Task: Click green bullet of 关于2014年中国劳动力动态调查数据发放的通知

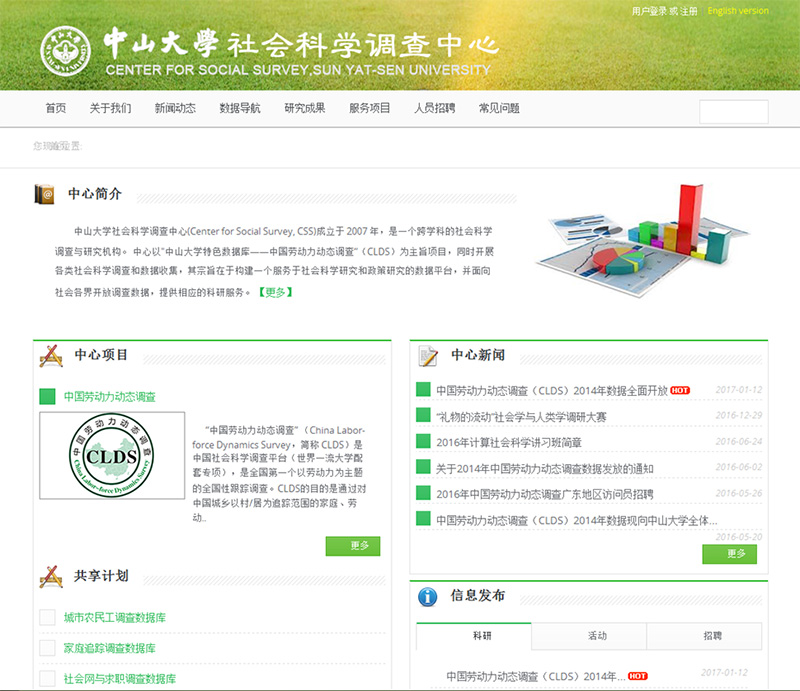Action: [423, 466]
